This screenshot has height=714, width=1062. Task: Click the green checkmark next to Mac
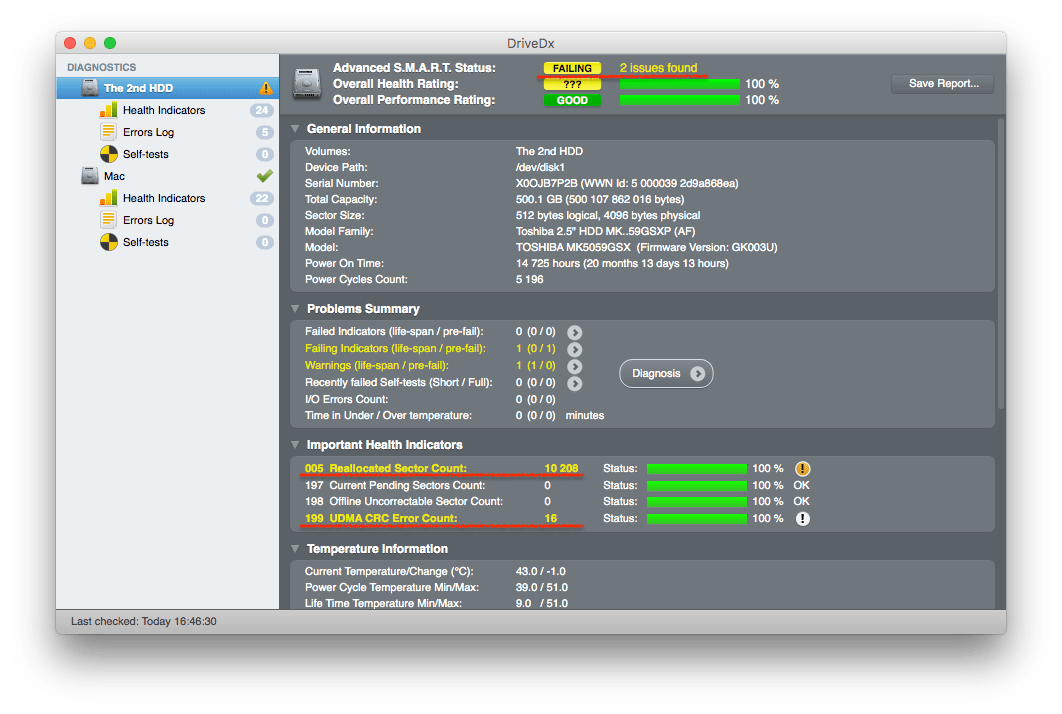[264, 176]
